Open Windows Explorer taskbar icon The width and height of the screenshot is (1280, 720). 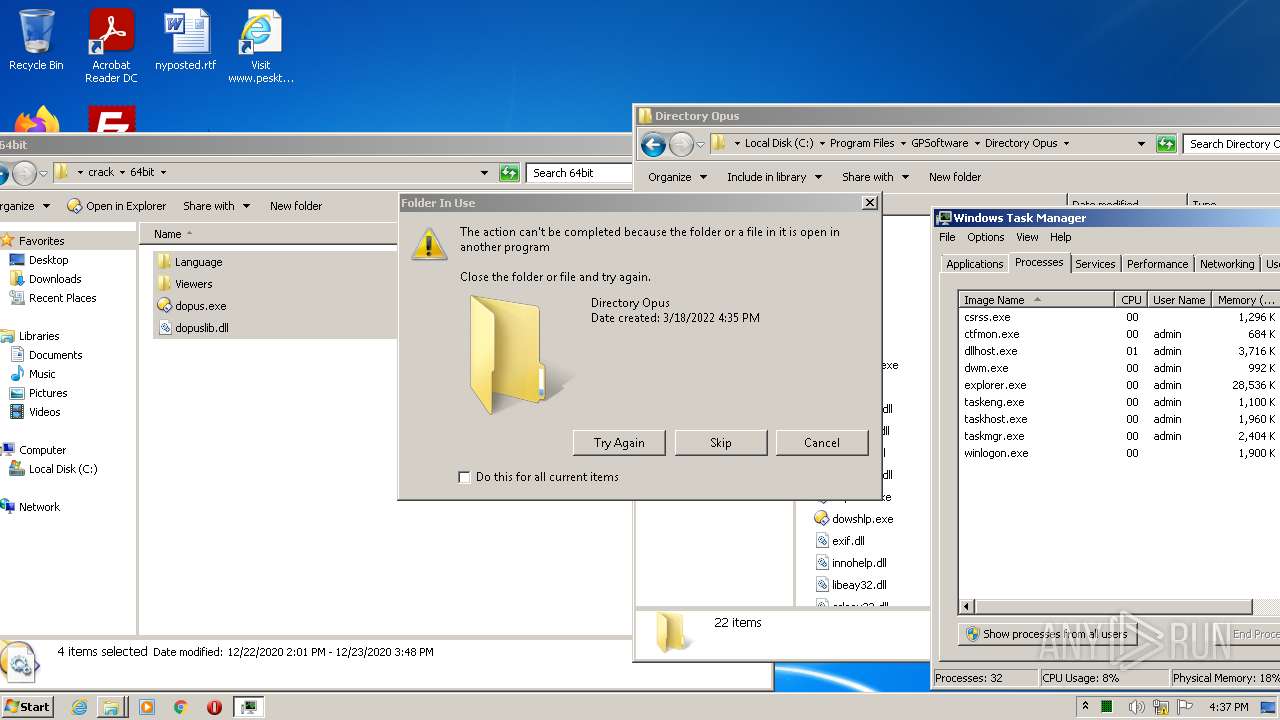coord(111,707)
